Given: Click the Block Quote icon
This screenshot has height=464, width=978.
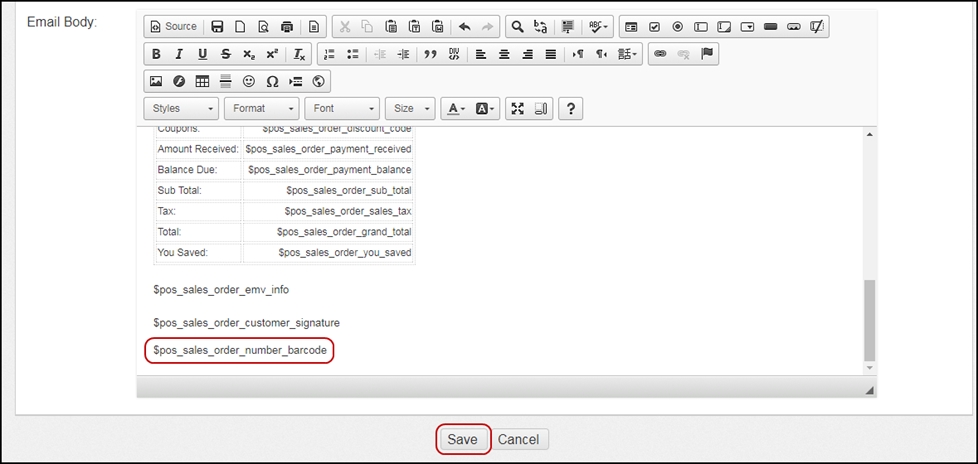Looking at the screenshot, I should pos(430,54).
